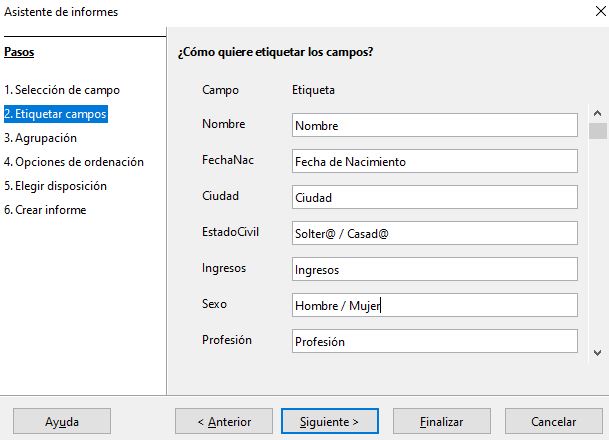Click the Etiqueta column header

pyautogui.click(x=313, y=90)
